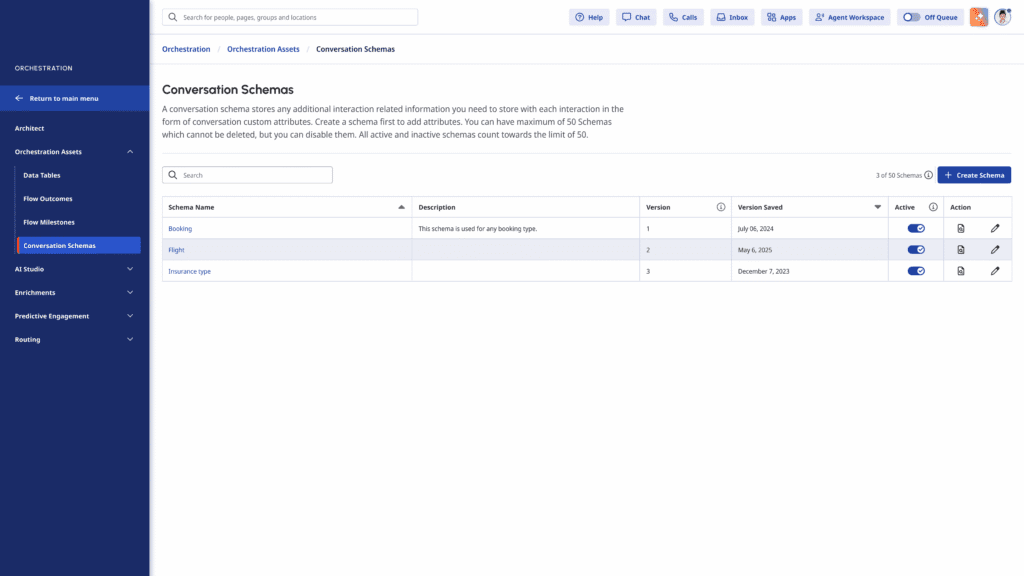Viewport: 1024px width, 576px height.
Task: Select Data Tables in the sidebar
Action: coord(42,175)
